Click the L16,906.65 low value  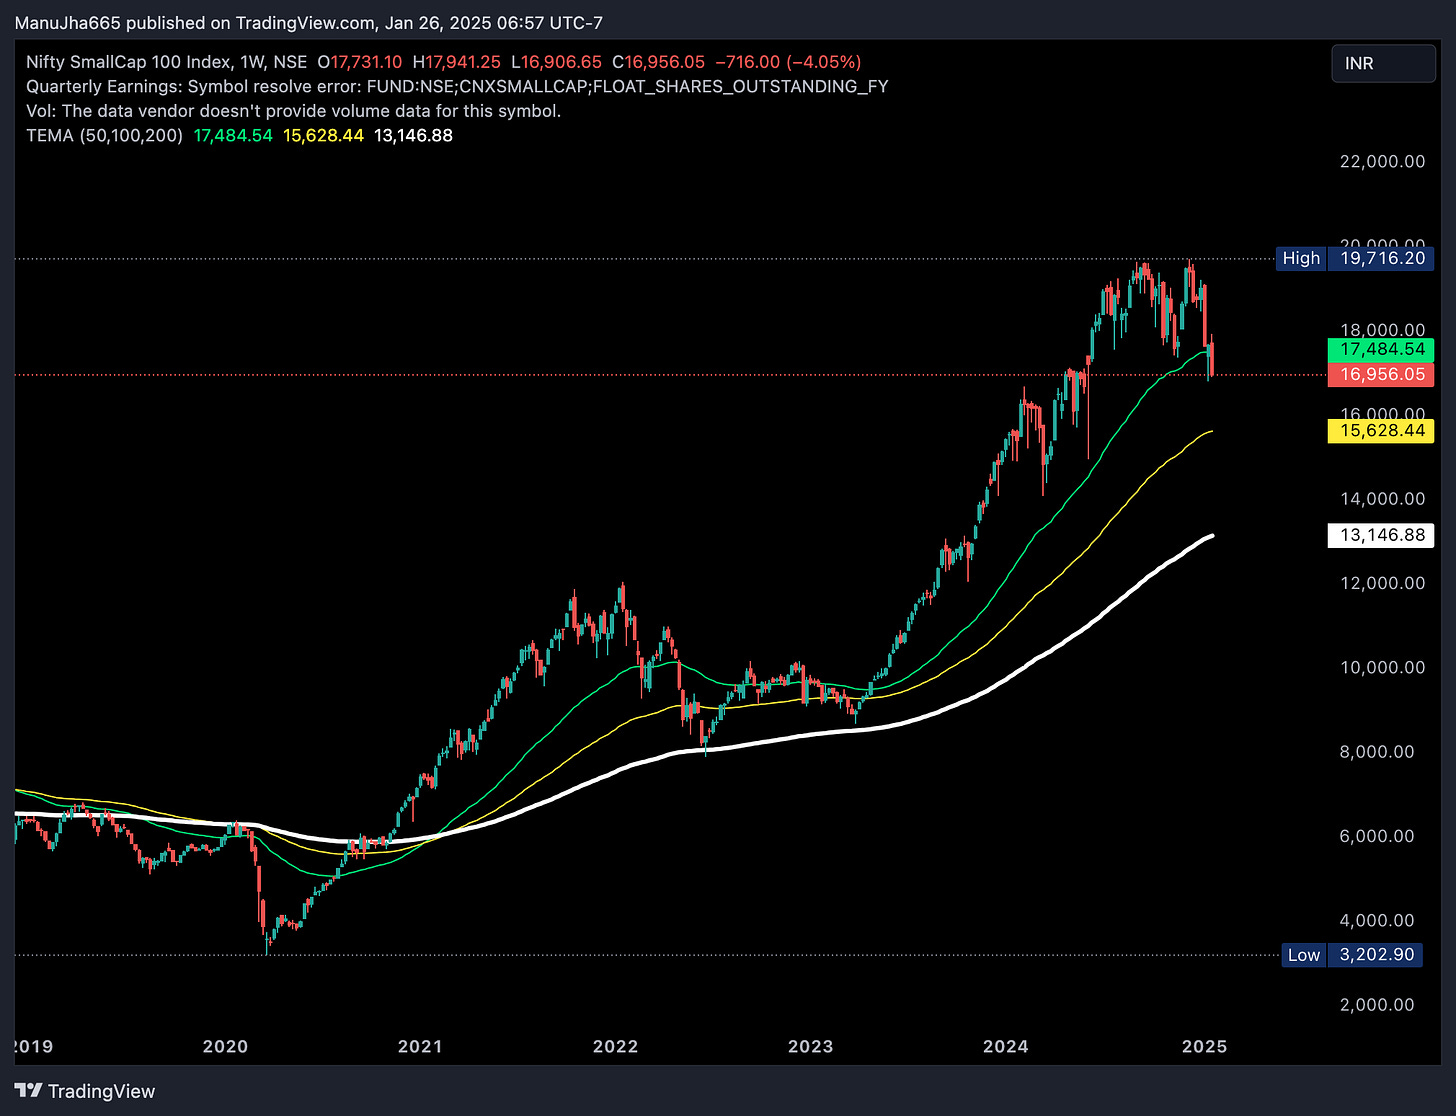556,62
